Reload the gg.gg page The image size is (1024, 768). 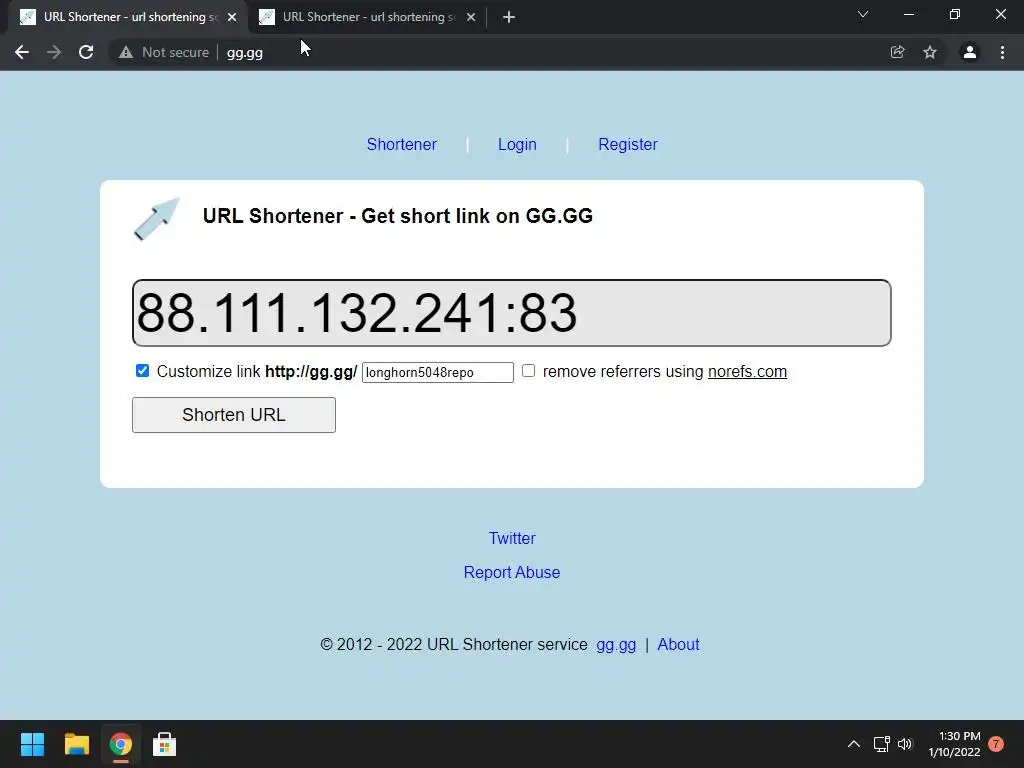[86, 52]
